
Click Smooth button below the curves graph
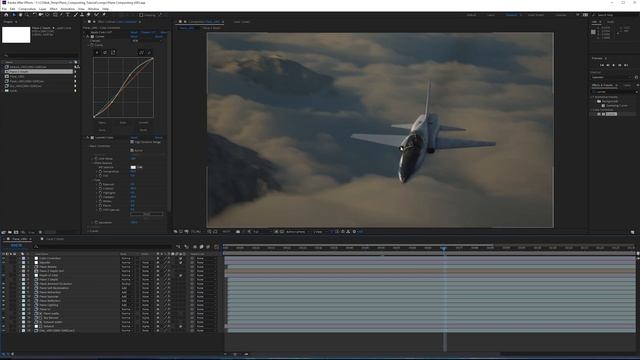tap(143, 122)
